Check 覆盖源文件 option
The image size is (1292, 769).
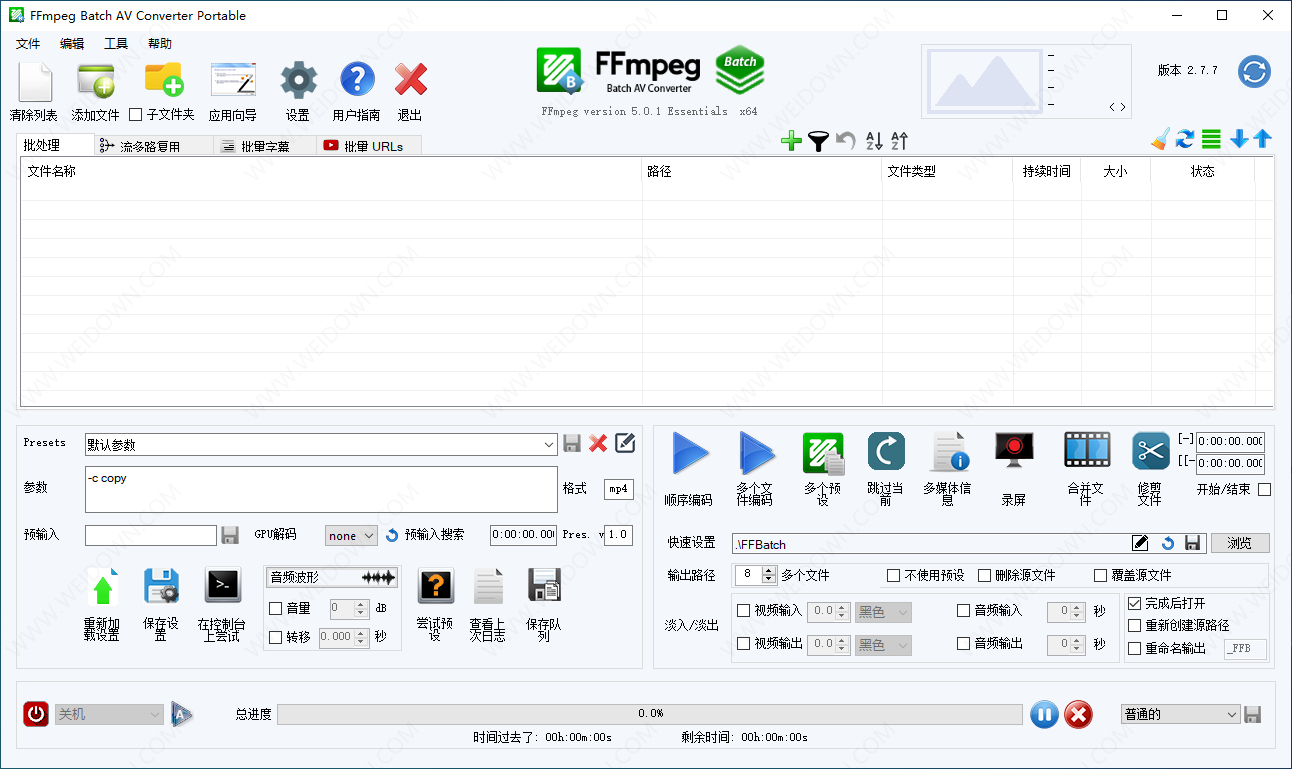point(1101,575)
